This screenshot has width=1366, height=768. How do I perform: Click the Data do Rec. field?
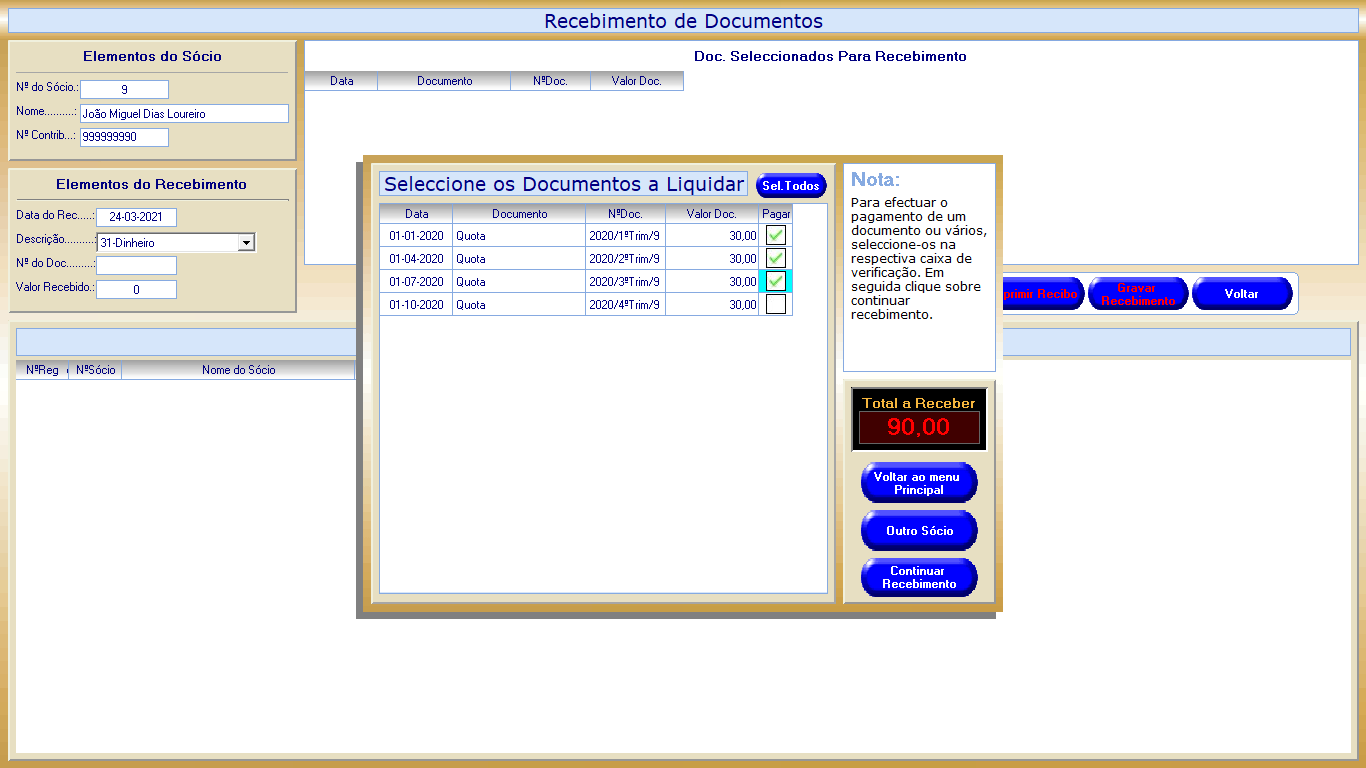(136, 217)
